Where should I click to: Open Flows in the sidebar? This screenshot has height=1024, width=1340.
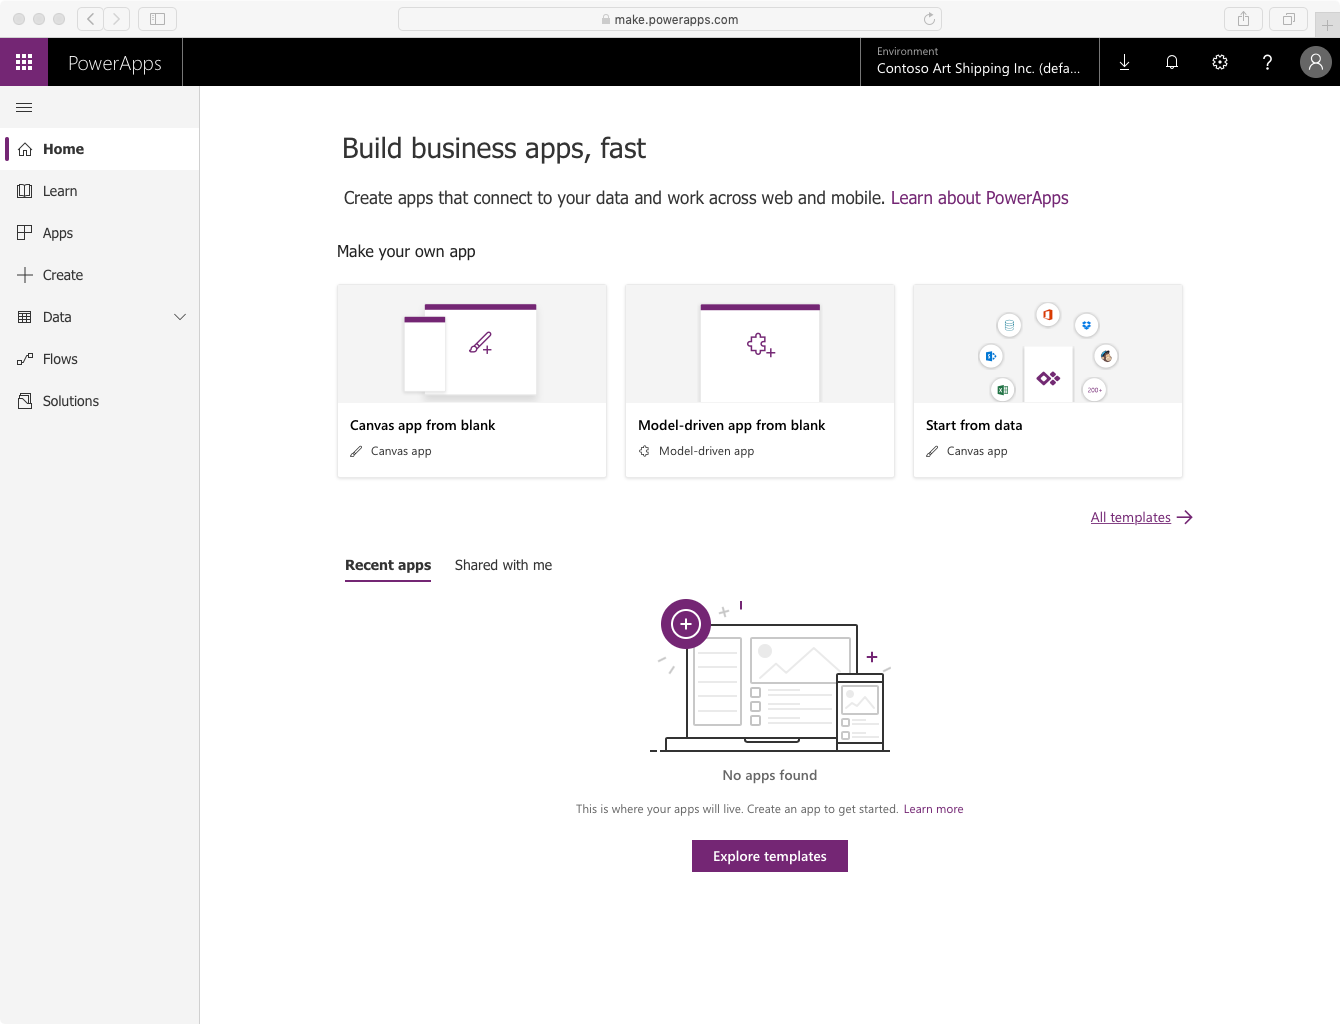pyautogui.click(x=100, y=359)
